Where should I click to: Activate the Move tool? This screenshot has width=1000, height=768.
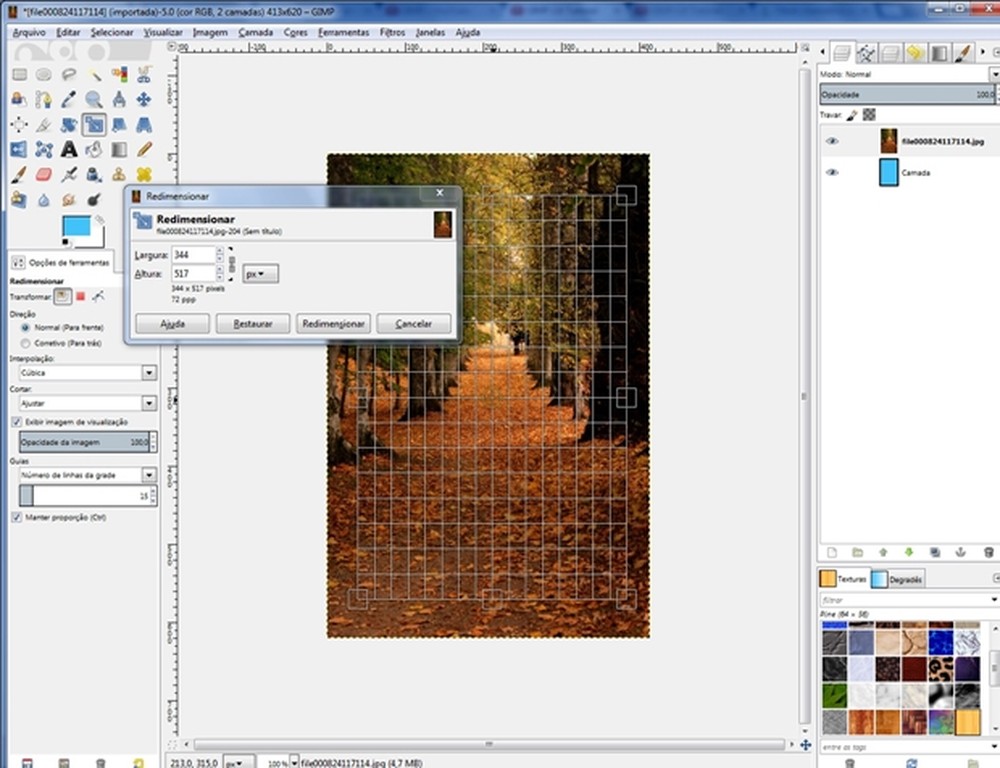point(144,98)
